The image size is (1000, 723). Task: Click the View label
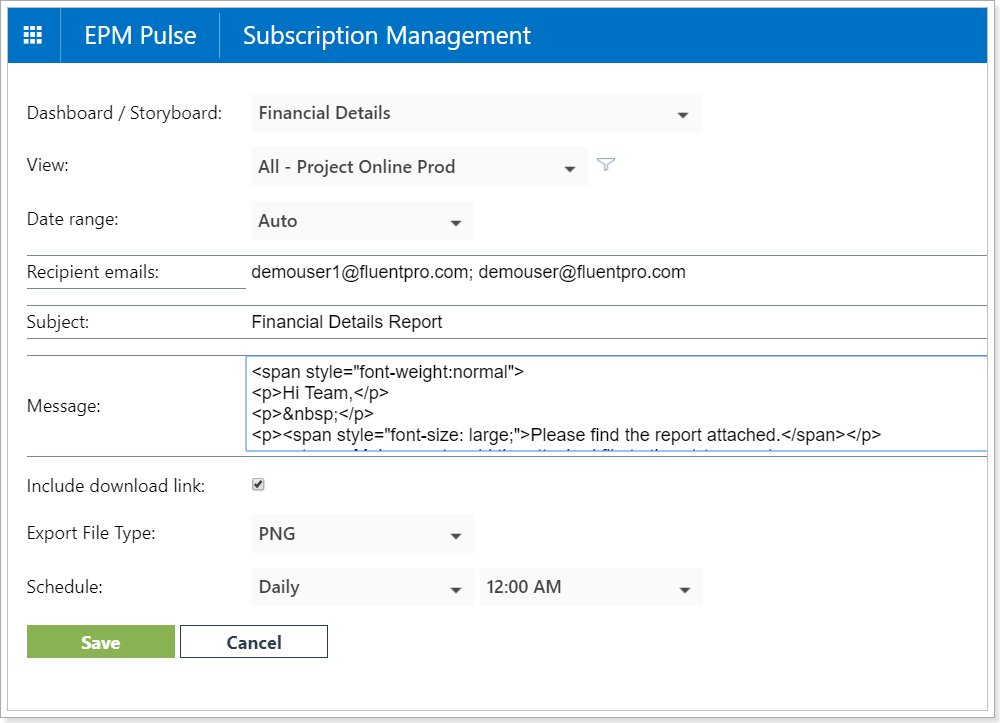48,165
